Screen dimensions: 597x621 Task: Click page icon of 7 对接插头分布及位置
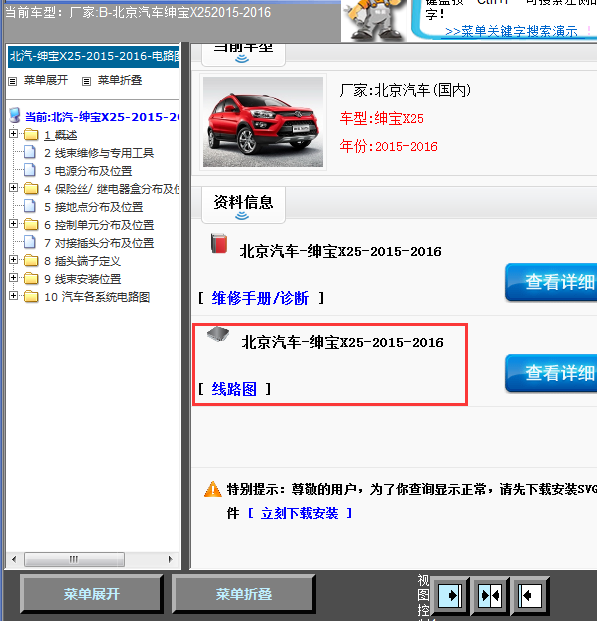[x=30, y=242]
